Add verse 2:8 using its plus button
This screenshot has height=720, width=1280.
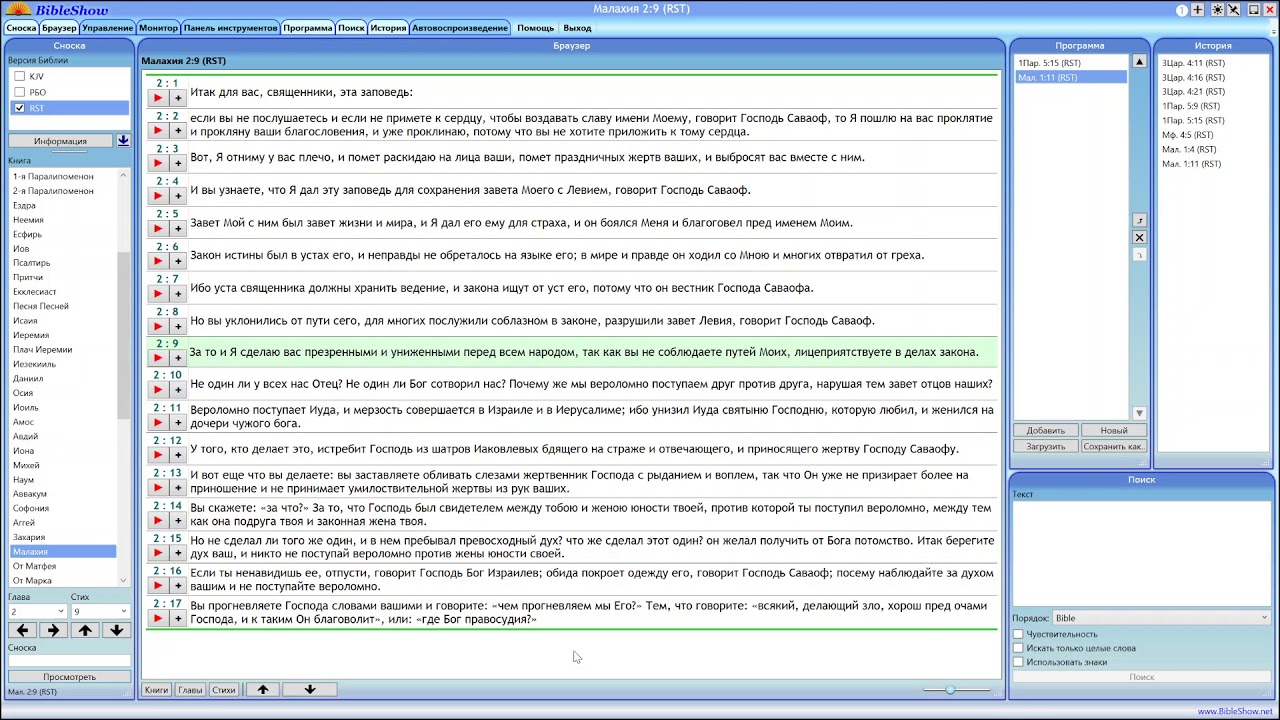[178, 326]
